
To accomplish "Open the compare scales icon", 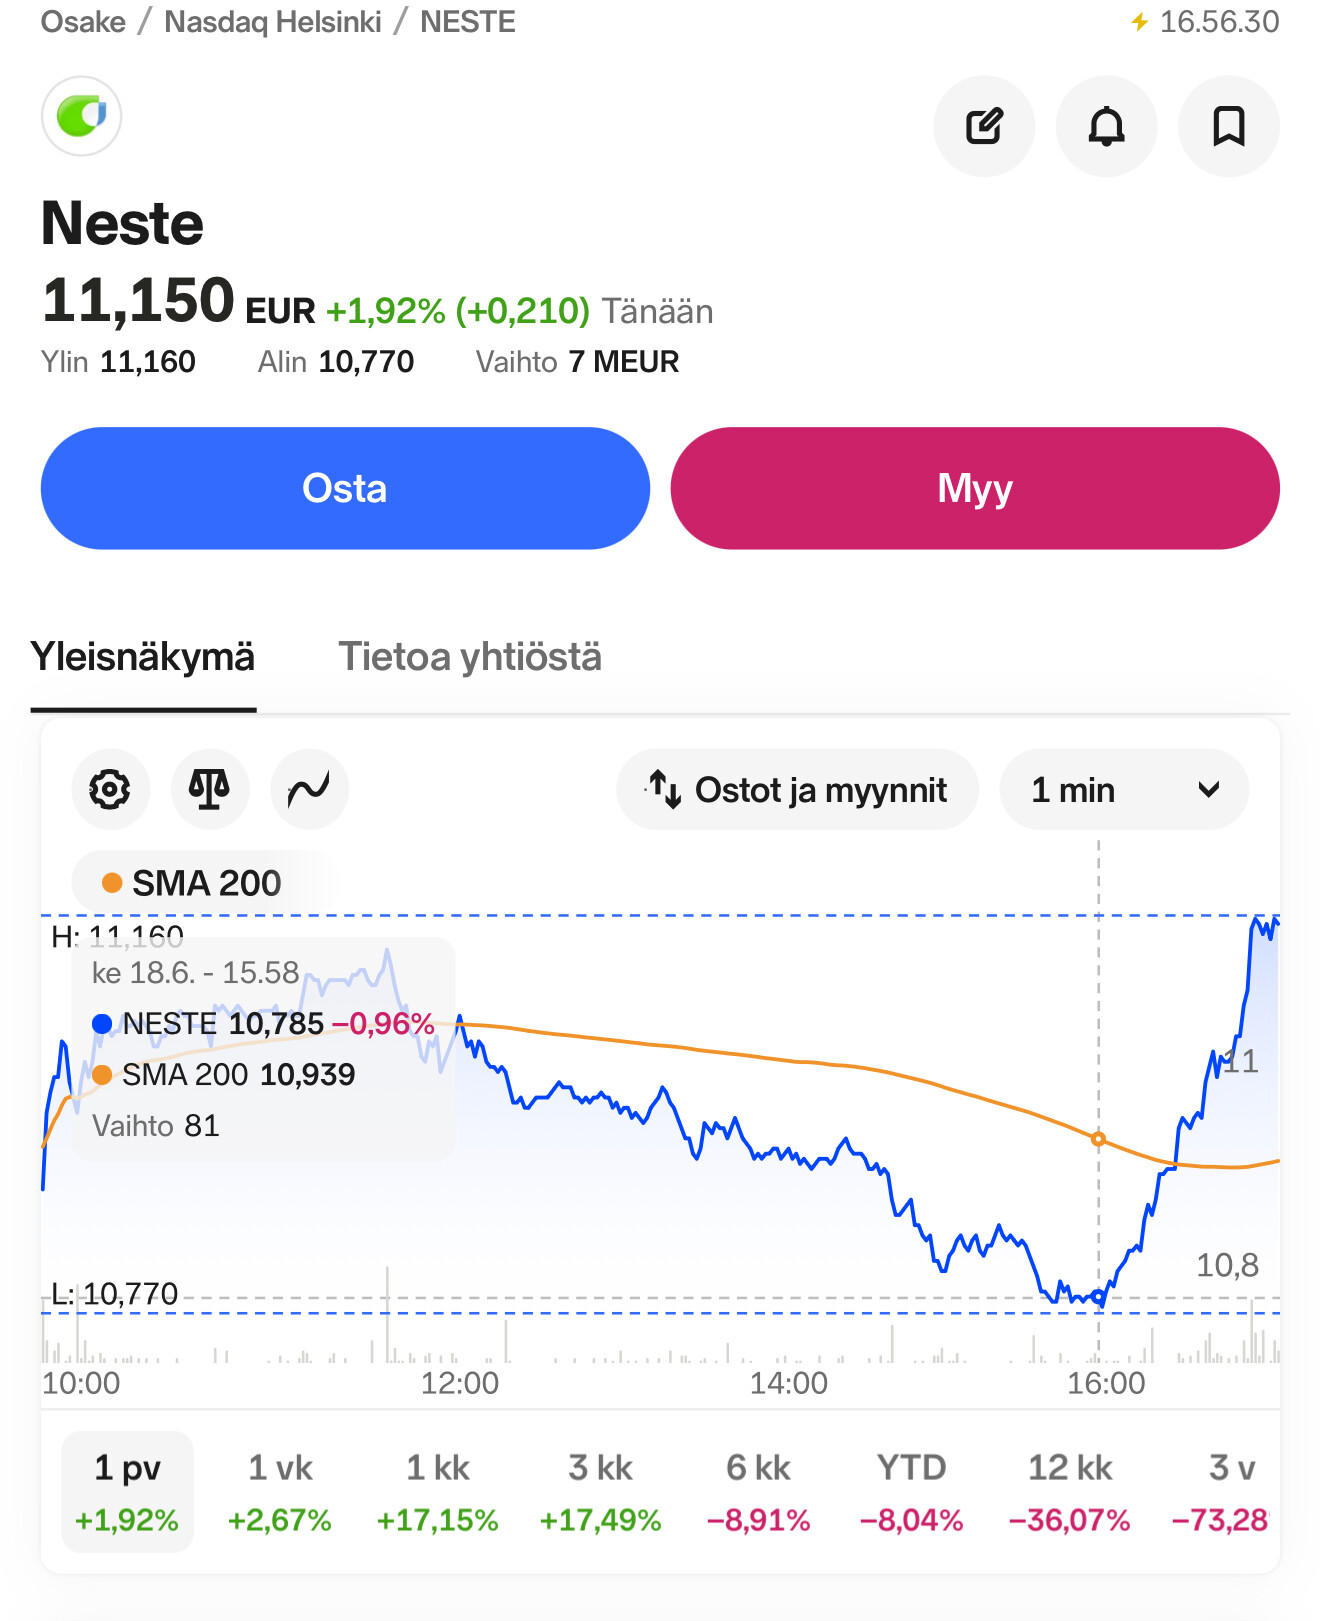I will pos(210,790).
